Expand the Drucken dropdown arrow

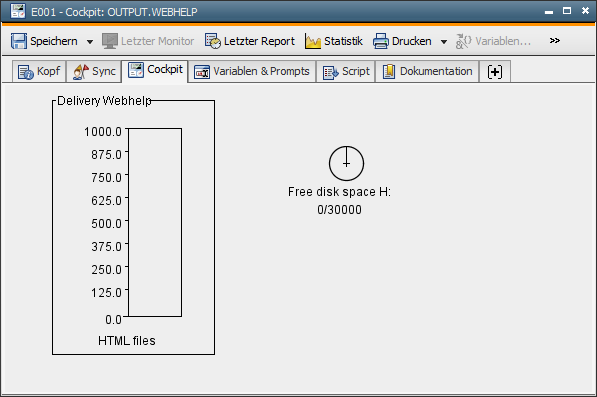(444, 42)
